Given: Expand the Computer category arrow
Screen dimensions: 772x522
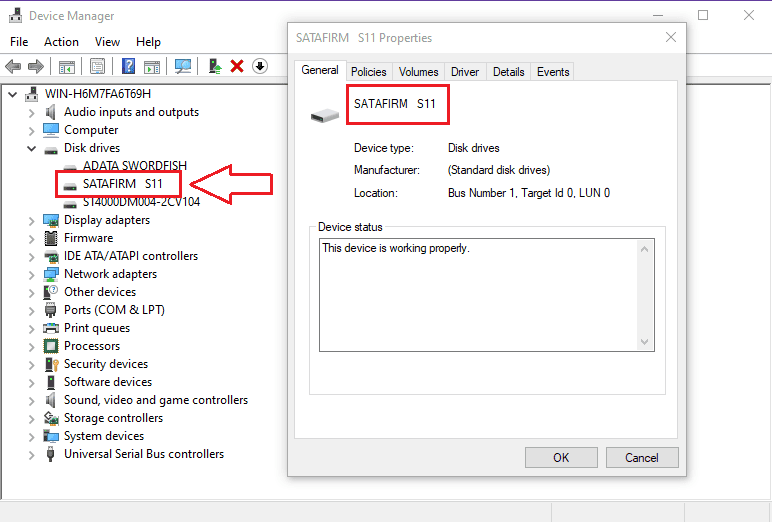Looking at the screenshot, I should (x=32, y=131).
